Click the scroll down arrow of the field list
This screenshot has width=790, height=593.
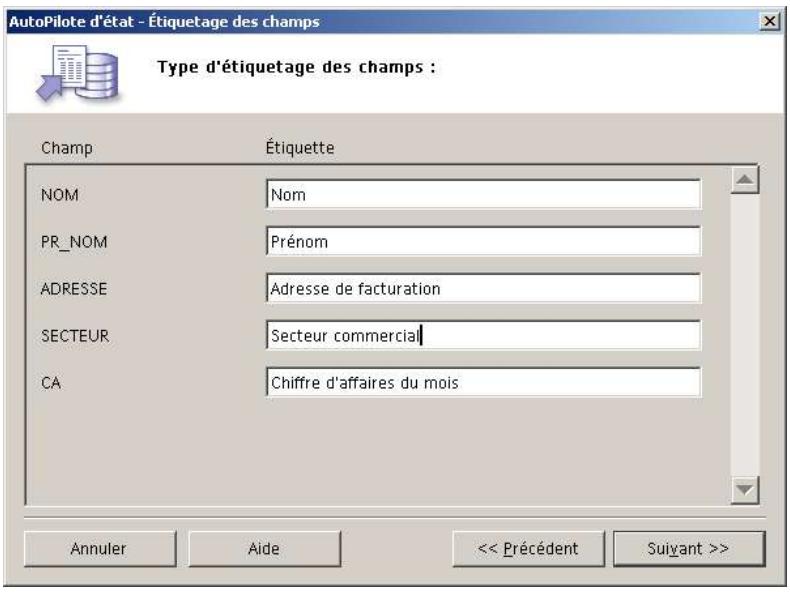coord(745,489)
